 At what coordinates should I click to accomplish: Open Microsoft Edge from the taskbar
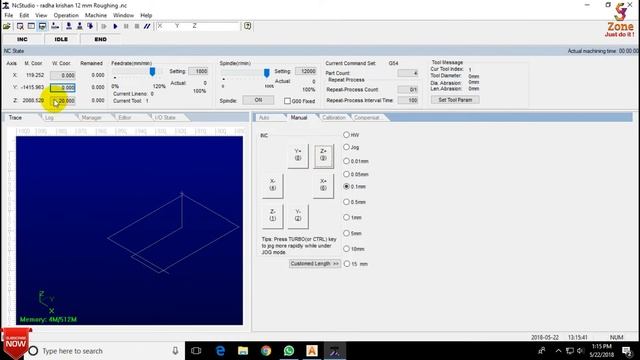pos(220,351)
